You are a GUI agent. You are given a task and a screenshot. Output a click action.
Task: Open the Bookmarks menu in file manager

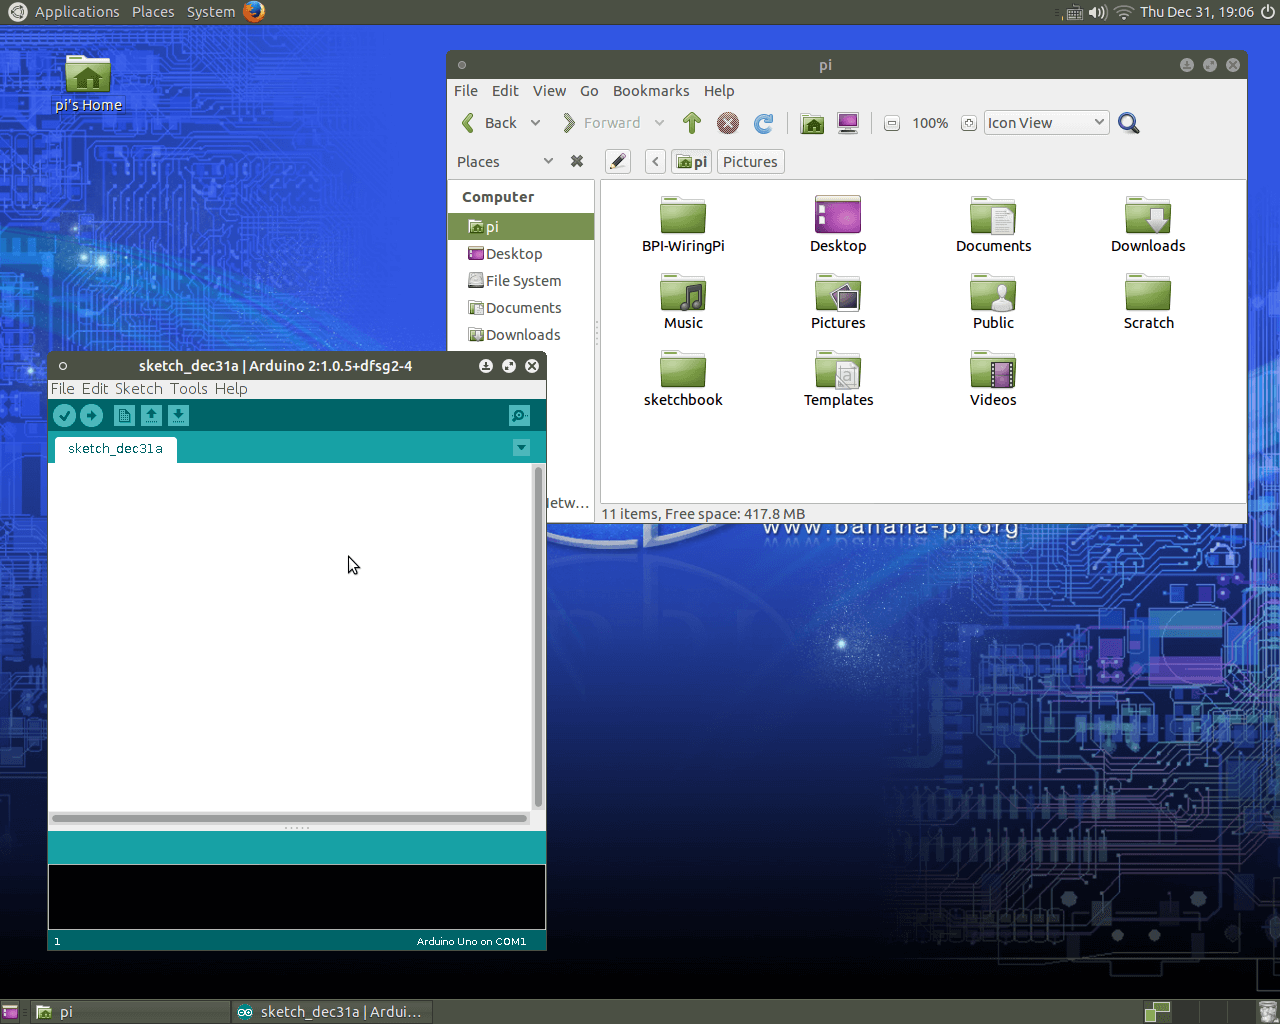coord(651,91)
